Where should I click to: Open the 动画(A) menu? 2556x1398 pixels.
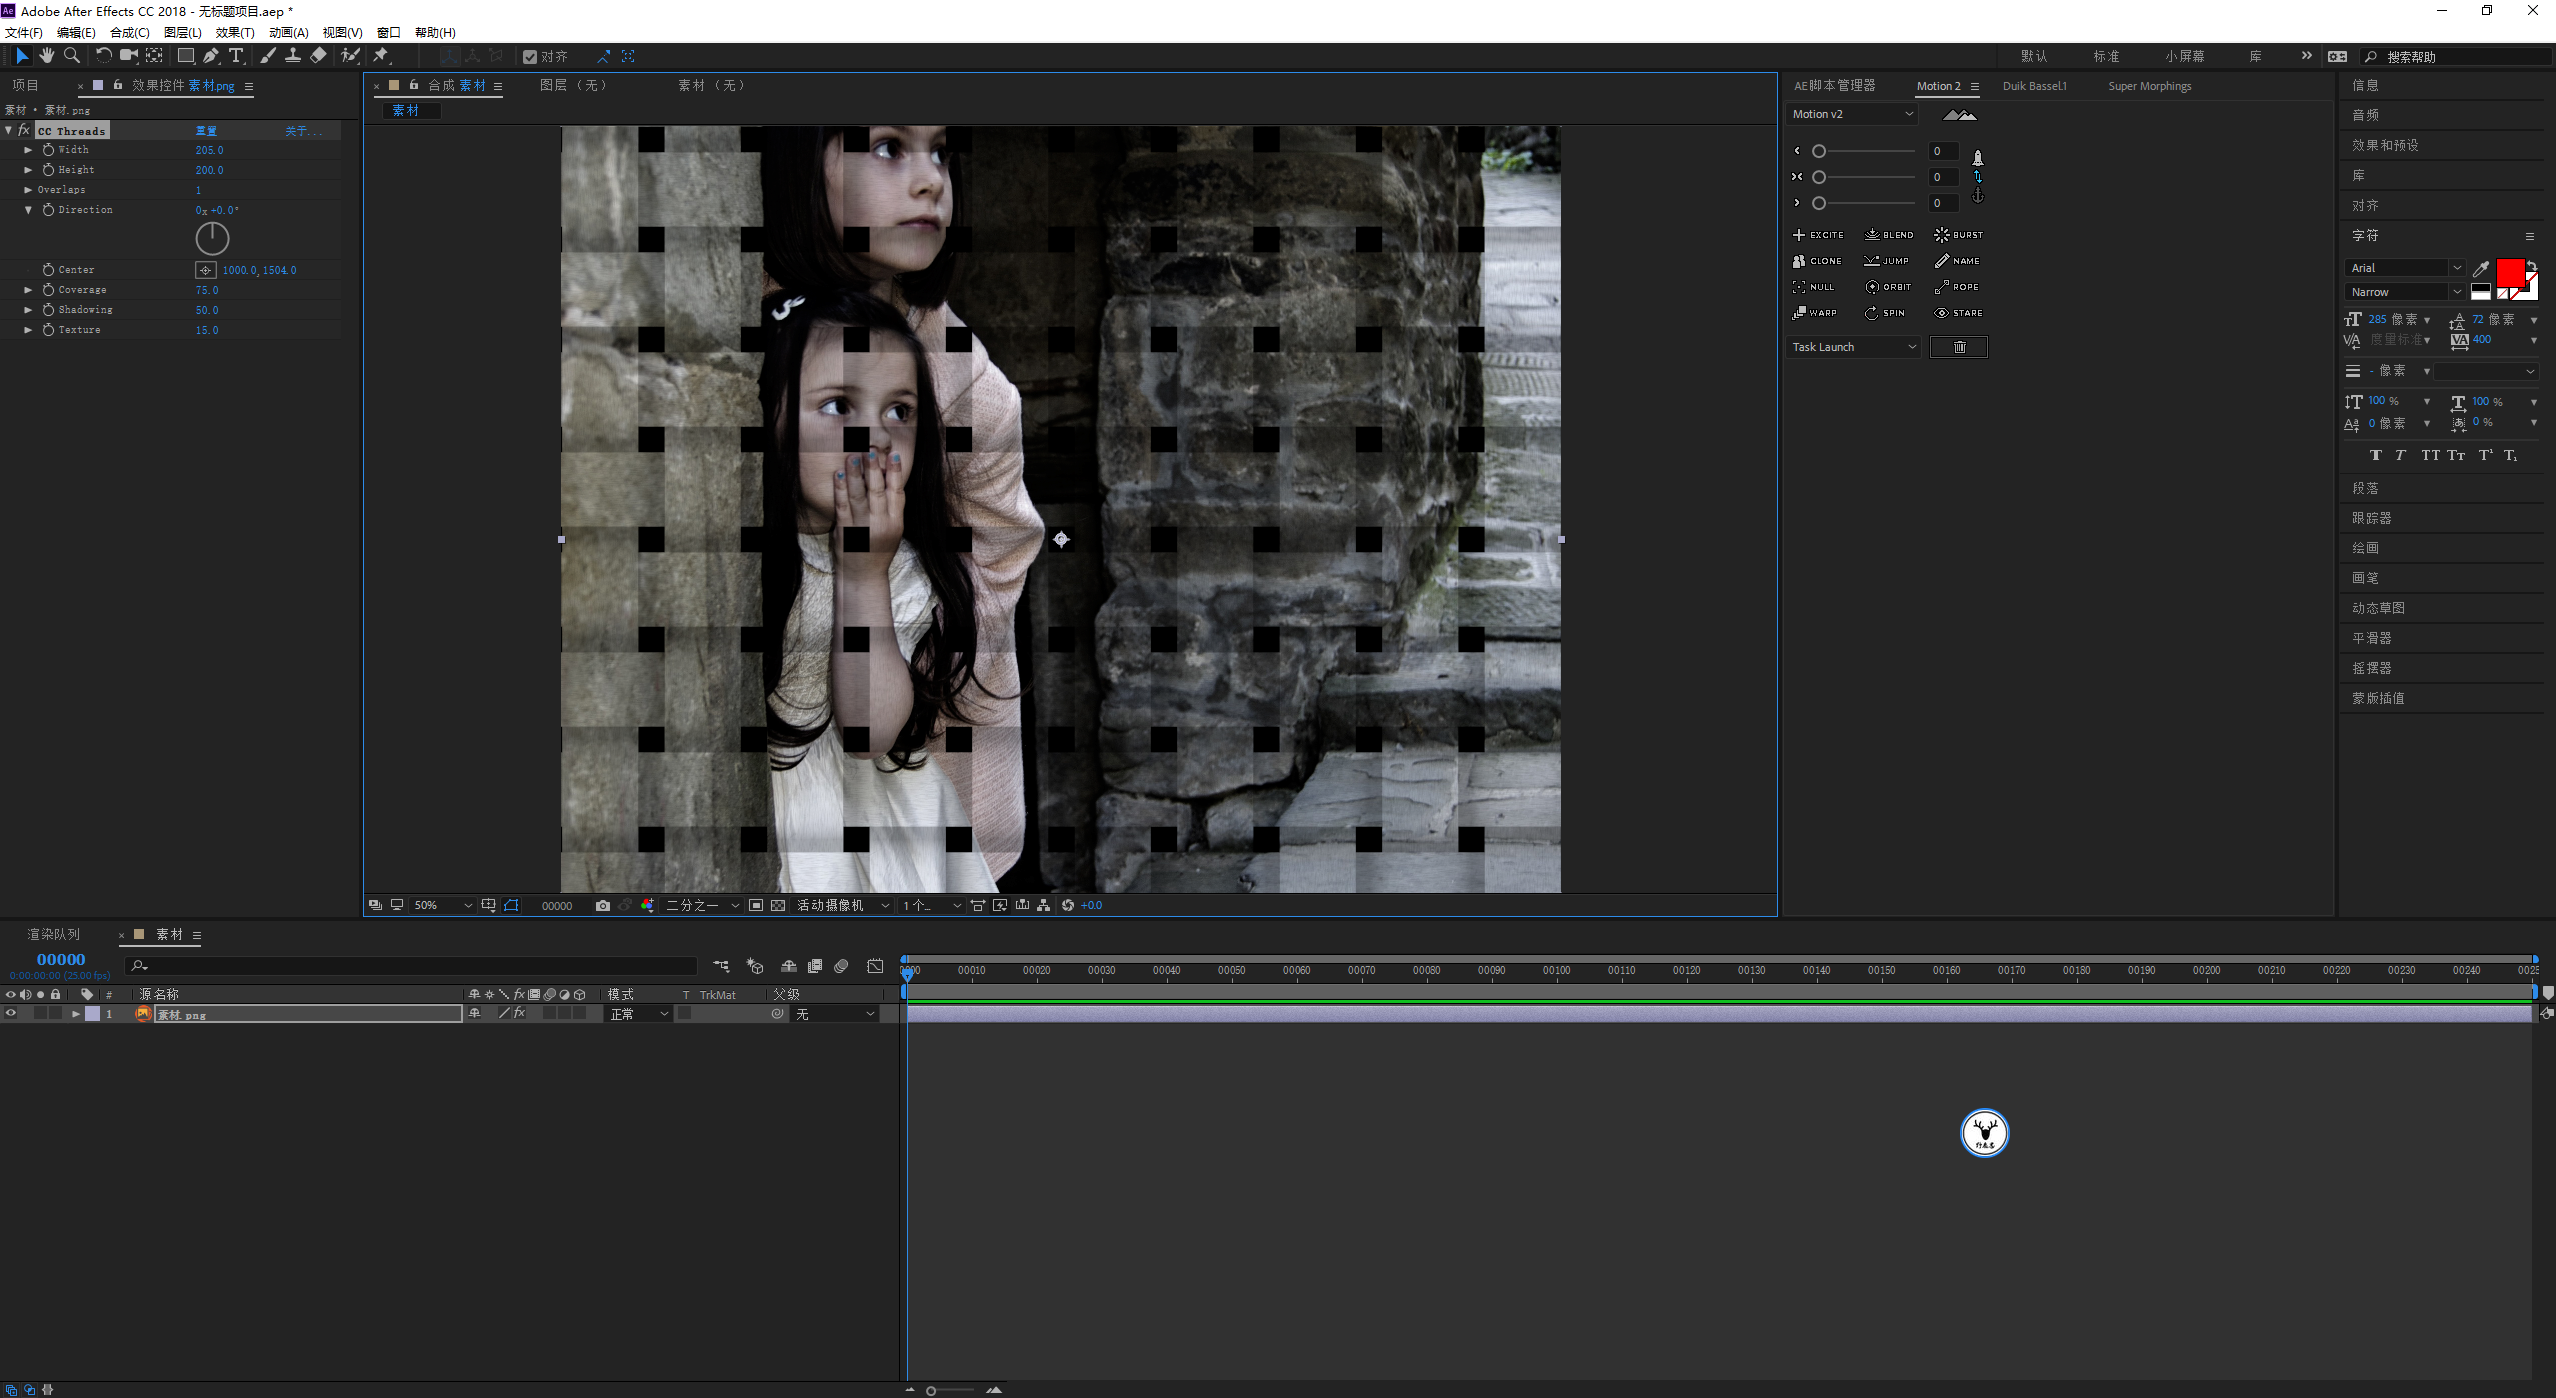point(288,32)
